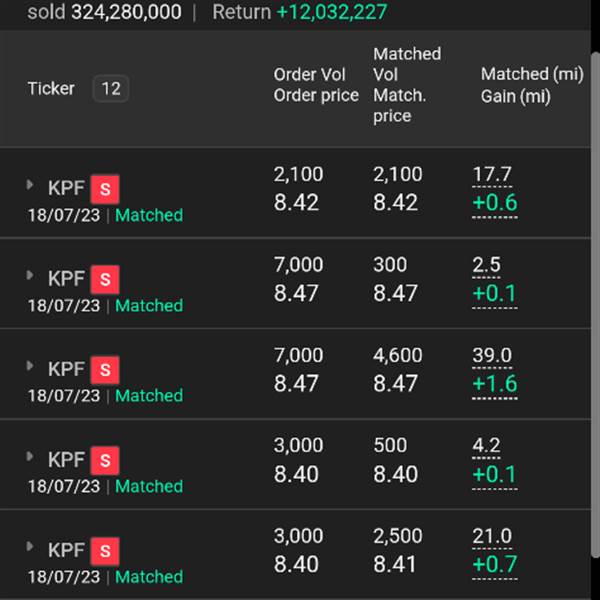Screen dimensions: 600x600
Task: Expand the KPF order with matched value 39.0
Action: point(29,366)
